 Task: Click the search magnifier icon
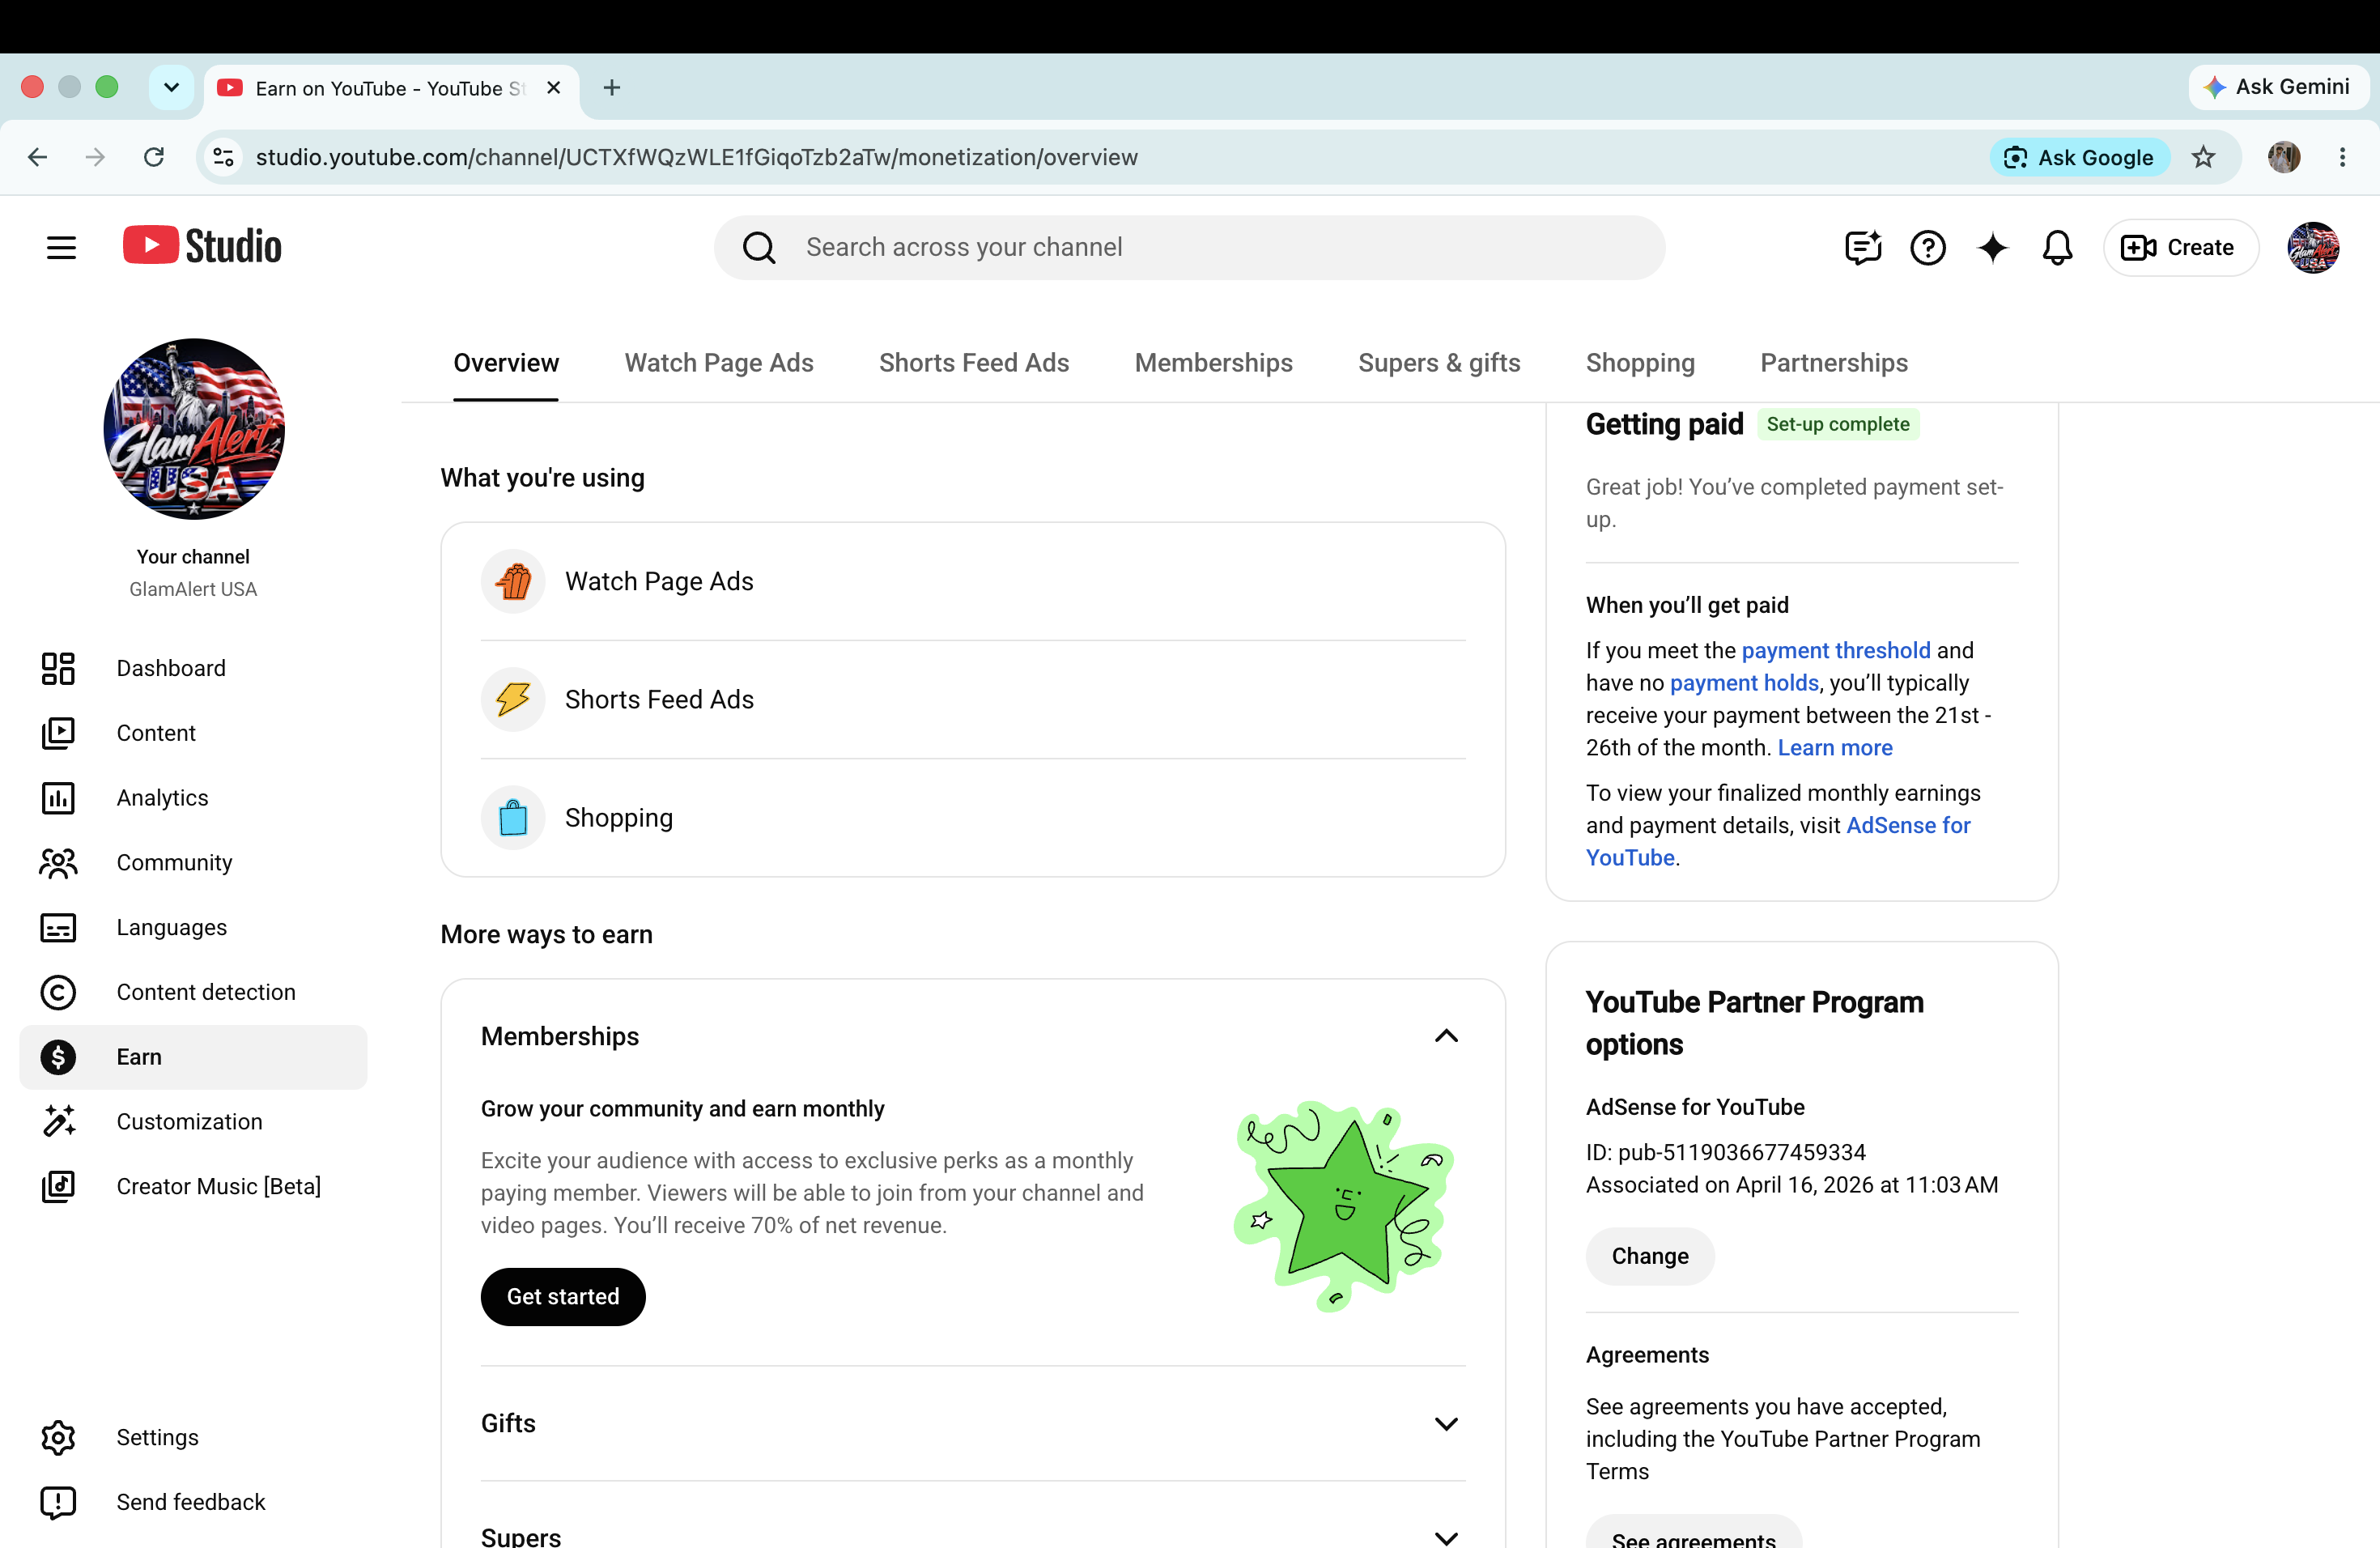coord(759,247)
